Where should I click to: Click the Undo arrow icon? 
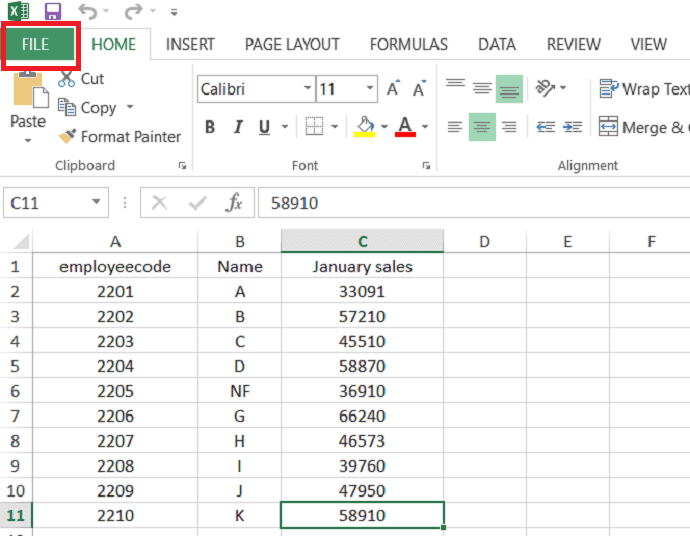coord(86,12)
